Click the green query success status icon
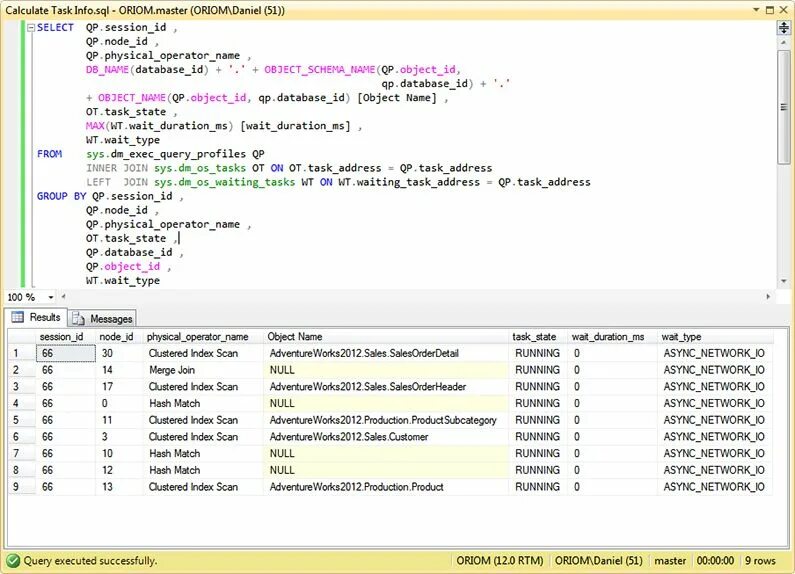This screenshot has width=795, height=574. [x=13, y=561]
